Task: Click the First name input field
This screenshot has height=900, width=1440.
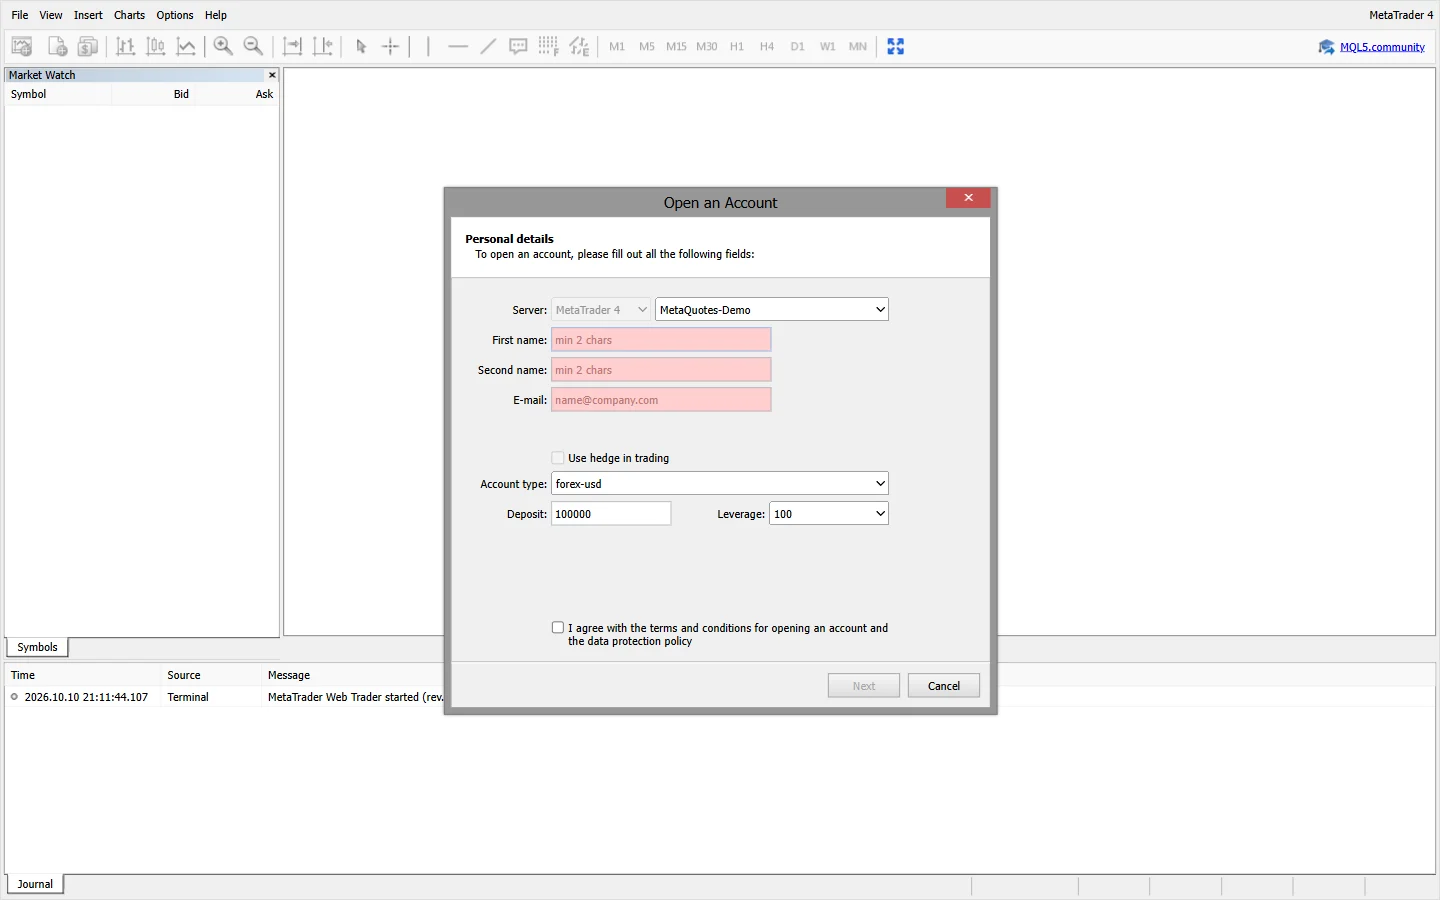Action: click(x=661, y=340)
